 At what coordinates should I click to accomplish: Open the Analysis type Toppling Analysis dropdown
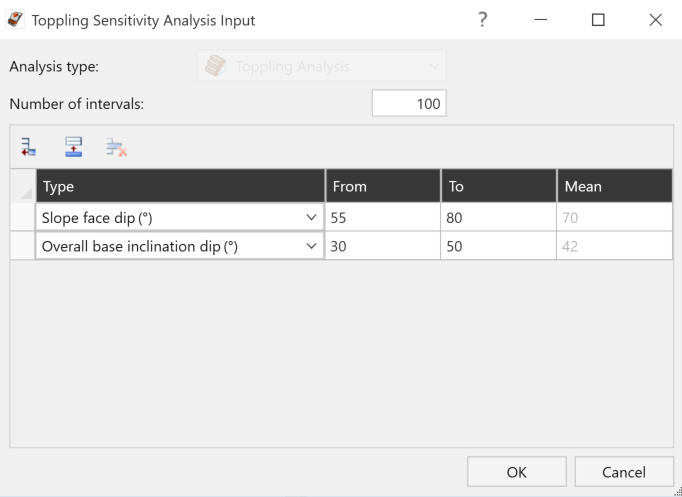click(322, 66)
